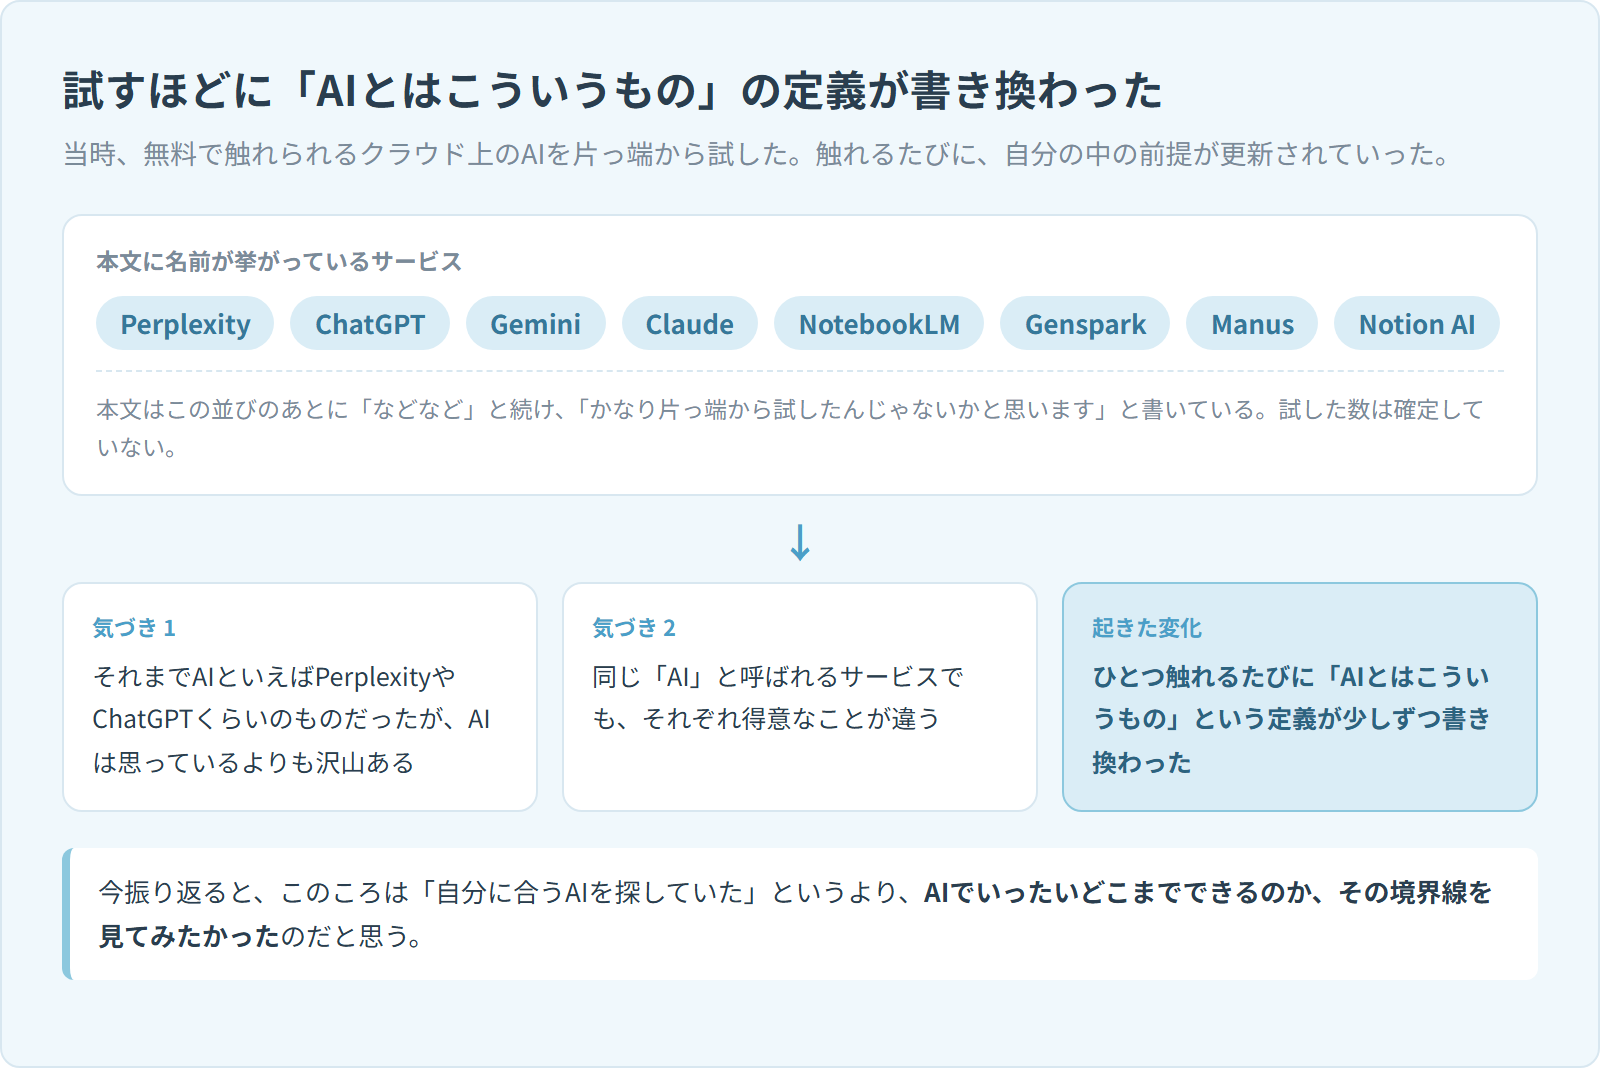The width and height of the screenshot is (1600, 1068).
Task: Choose the Gemini tag
Action: point(535,323)
